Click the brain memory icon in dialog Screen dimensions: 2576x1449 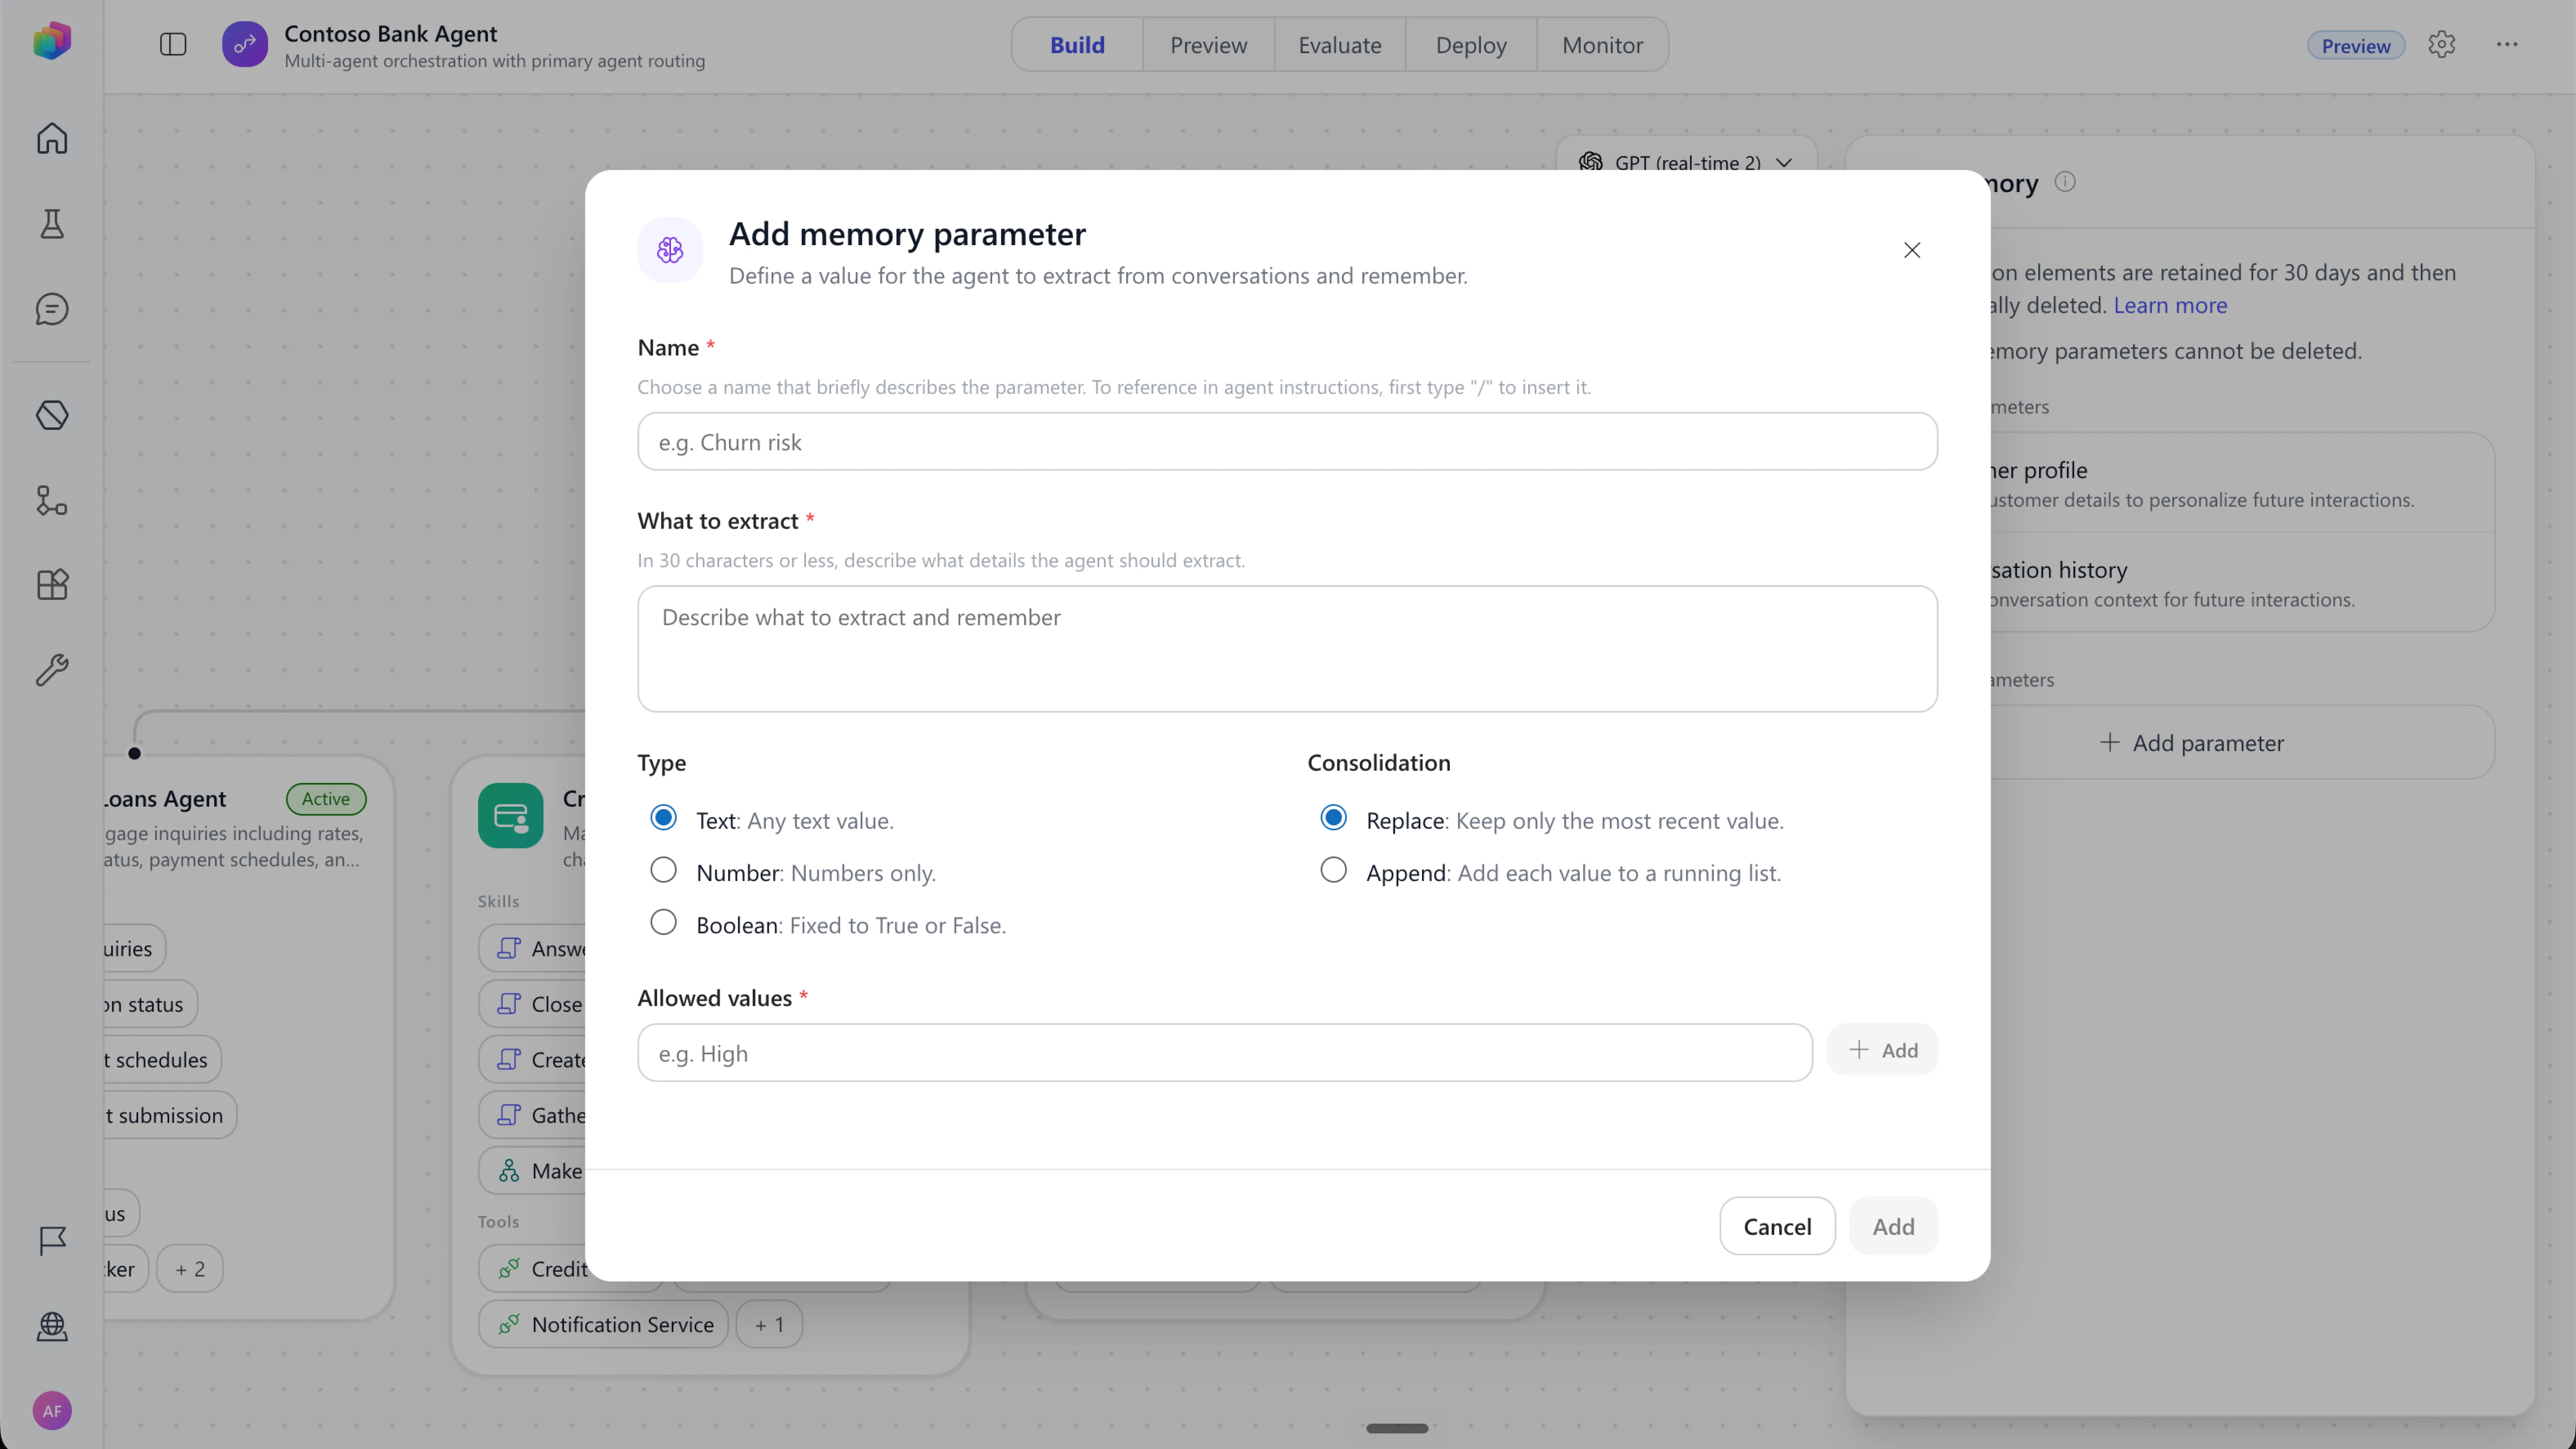[x=670, y=250]
